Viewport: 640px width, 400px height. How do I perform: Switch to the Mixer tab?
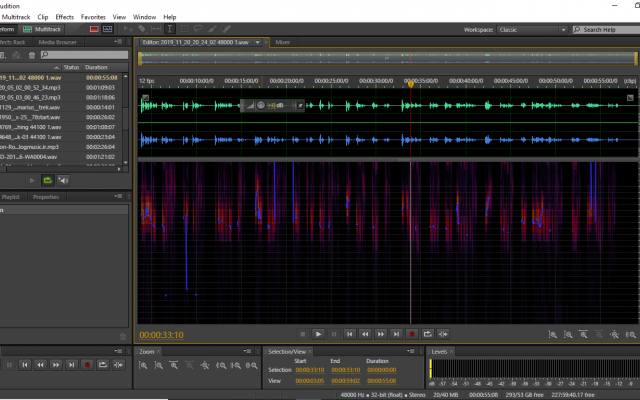pyautogui.click(x=282, y=42)
